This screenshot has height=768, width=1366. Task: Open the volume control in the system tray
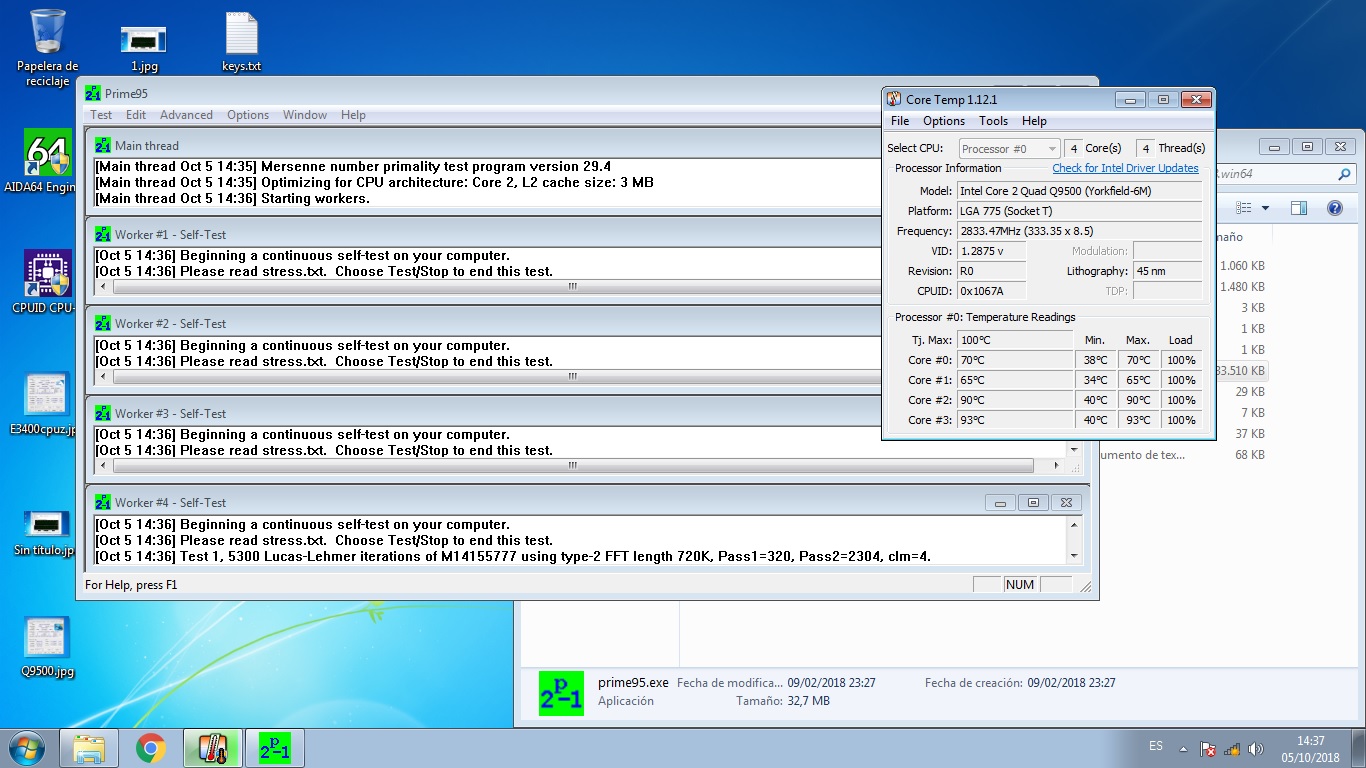(1256, 749)
